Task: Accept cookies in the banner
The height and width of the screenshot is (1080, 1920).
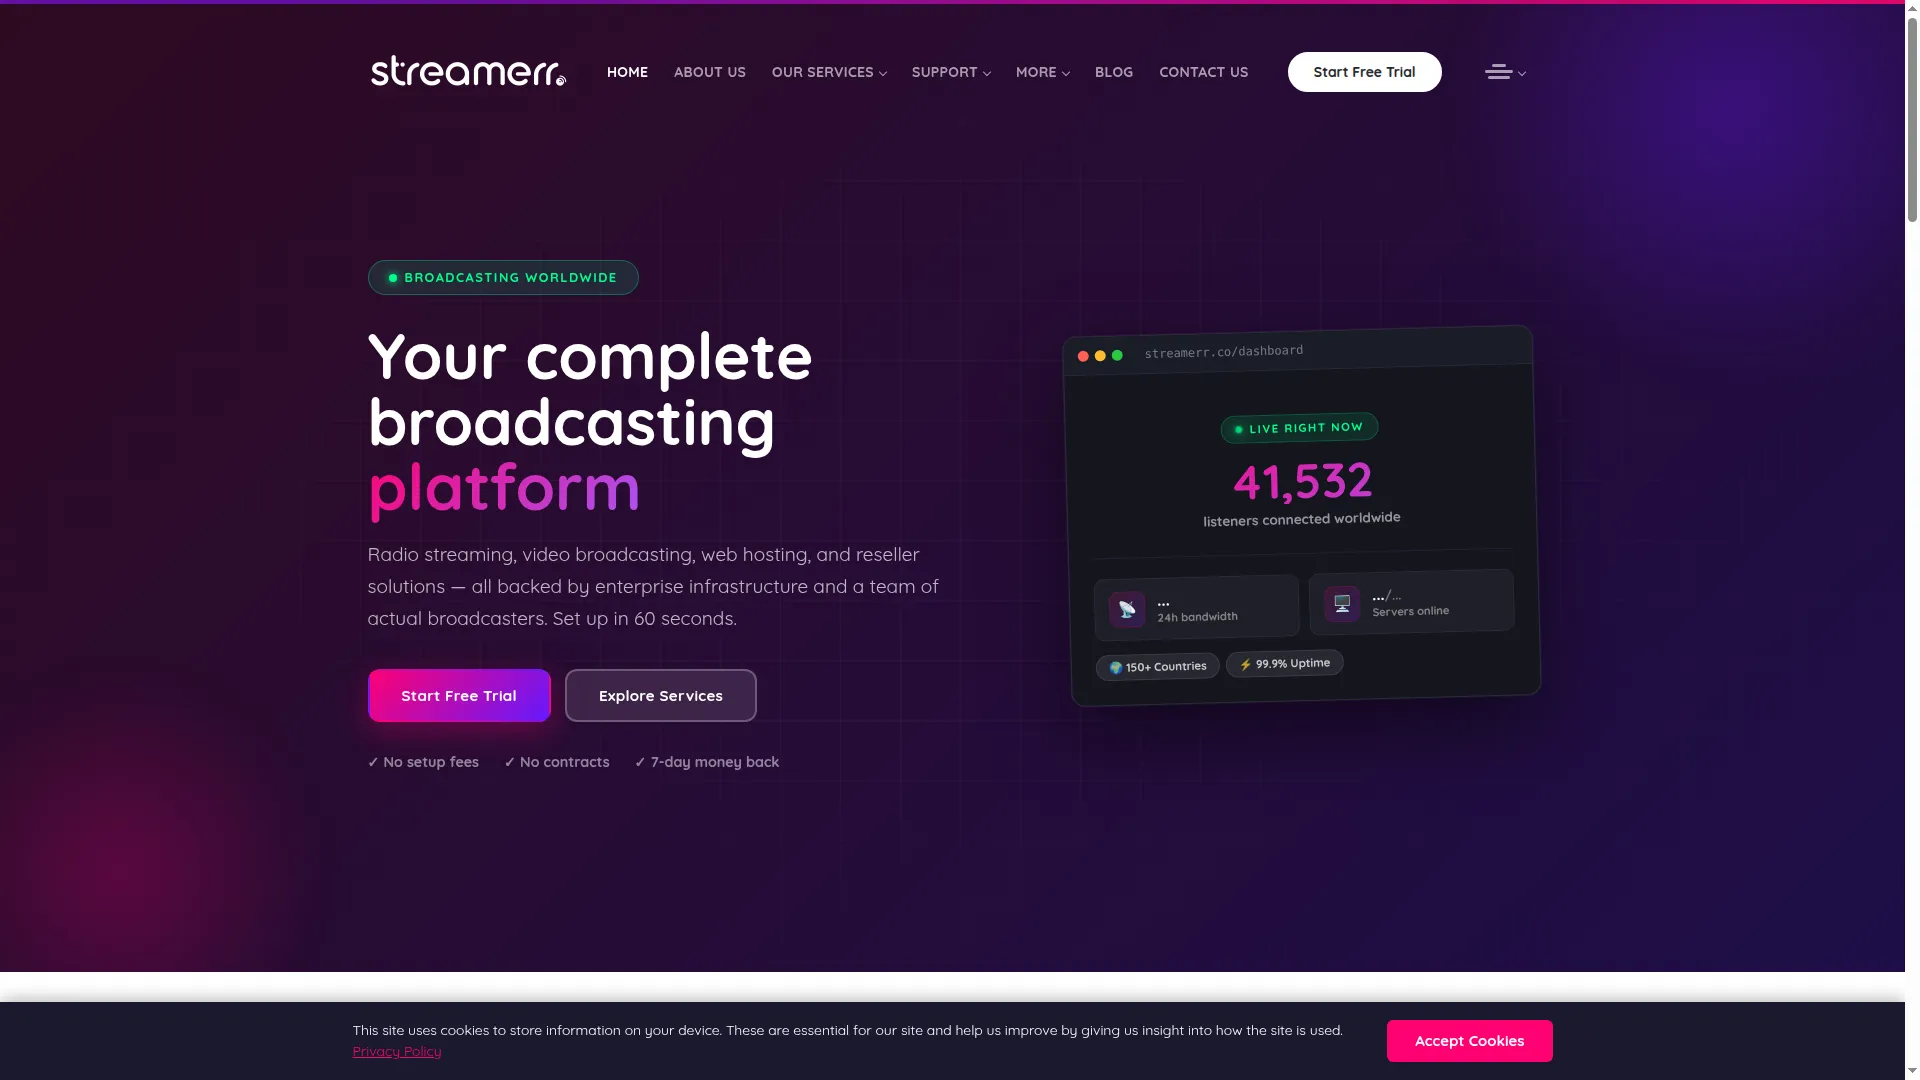Action: coord(1470,1041)
